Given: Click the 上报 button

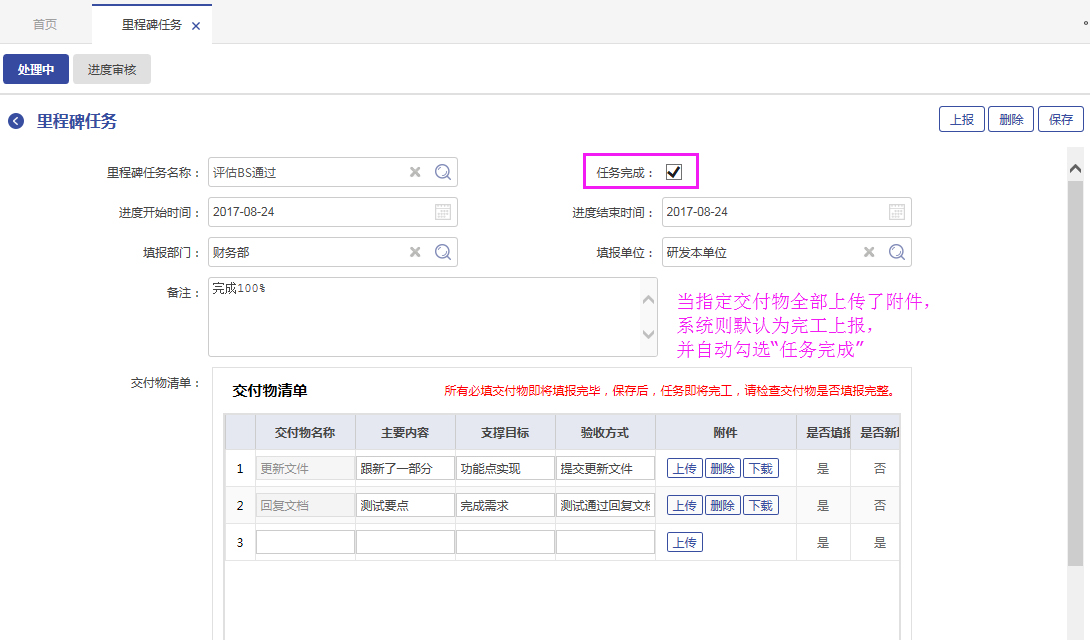Looking at the screenshot, I should pos(962,119).
